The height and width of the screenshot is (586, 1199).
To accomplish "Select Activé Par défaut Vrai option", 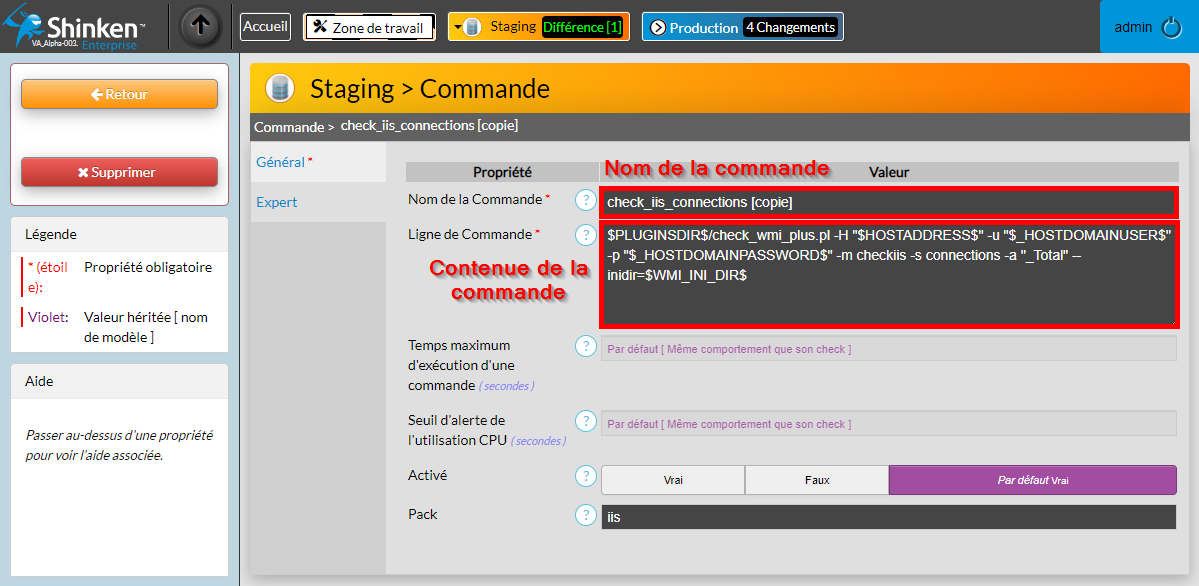I will coord(1032,480).
